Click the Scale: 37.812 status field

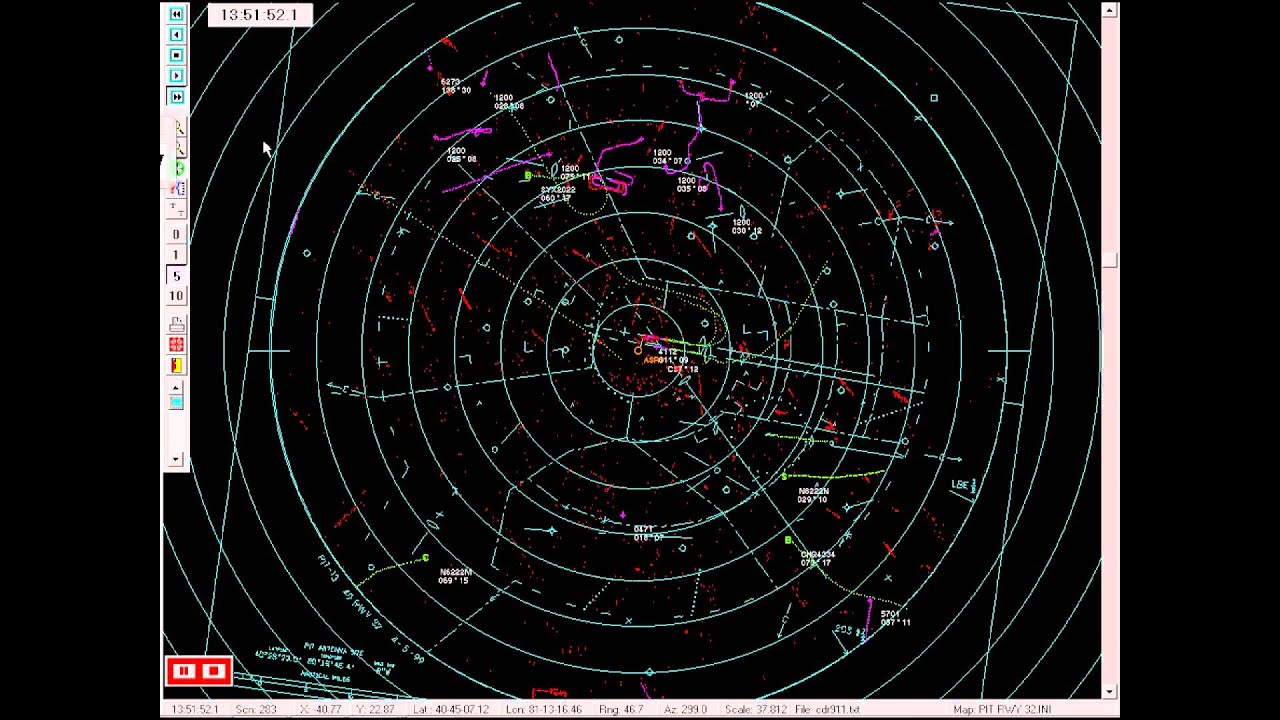coord(756,709)
